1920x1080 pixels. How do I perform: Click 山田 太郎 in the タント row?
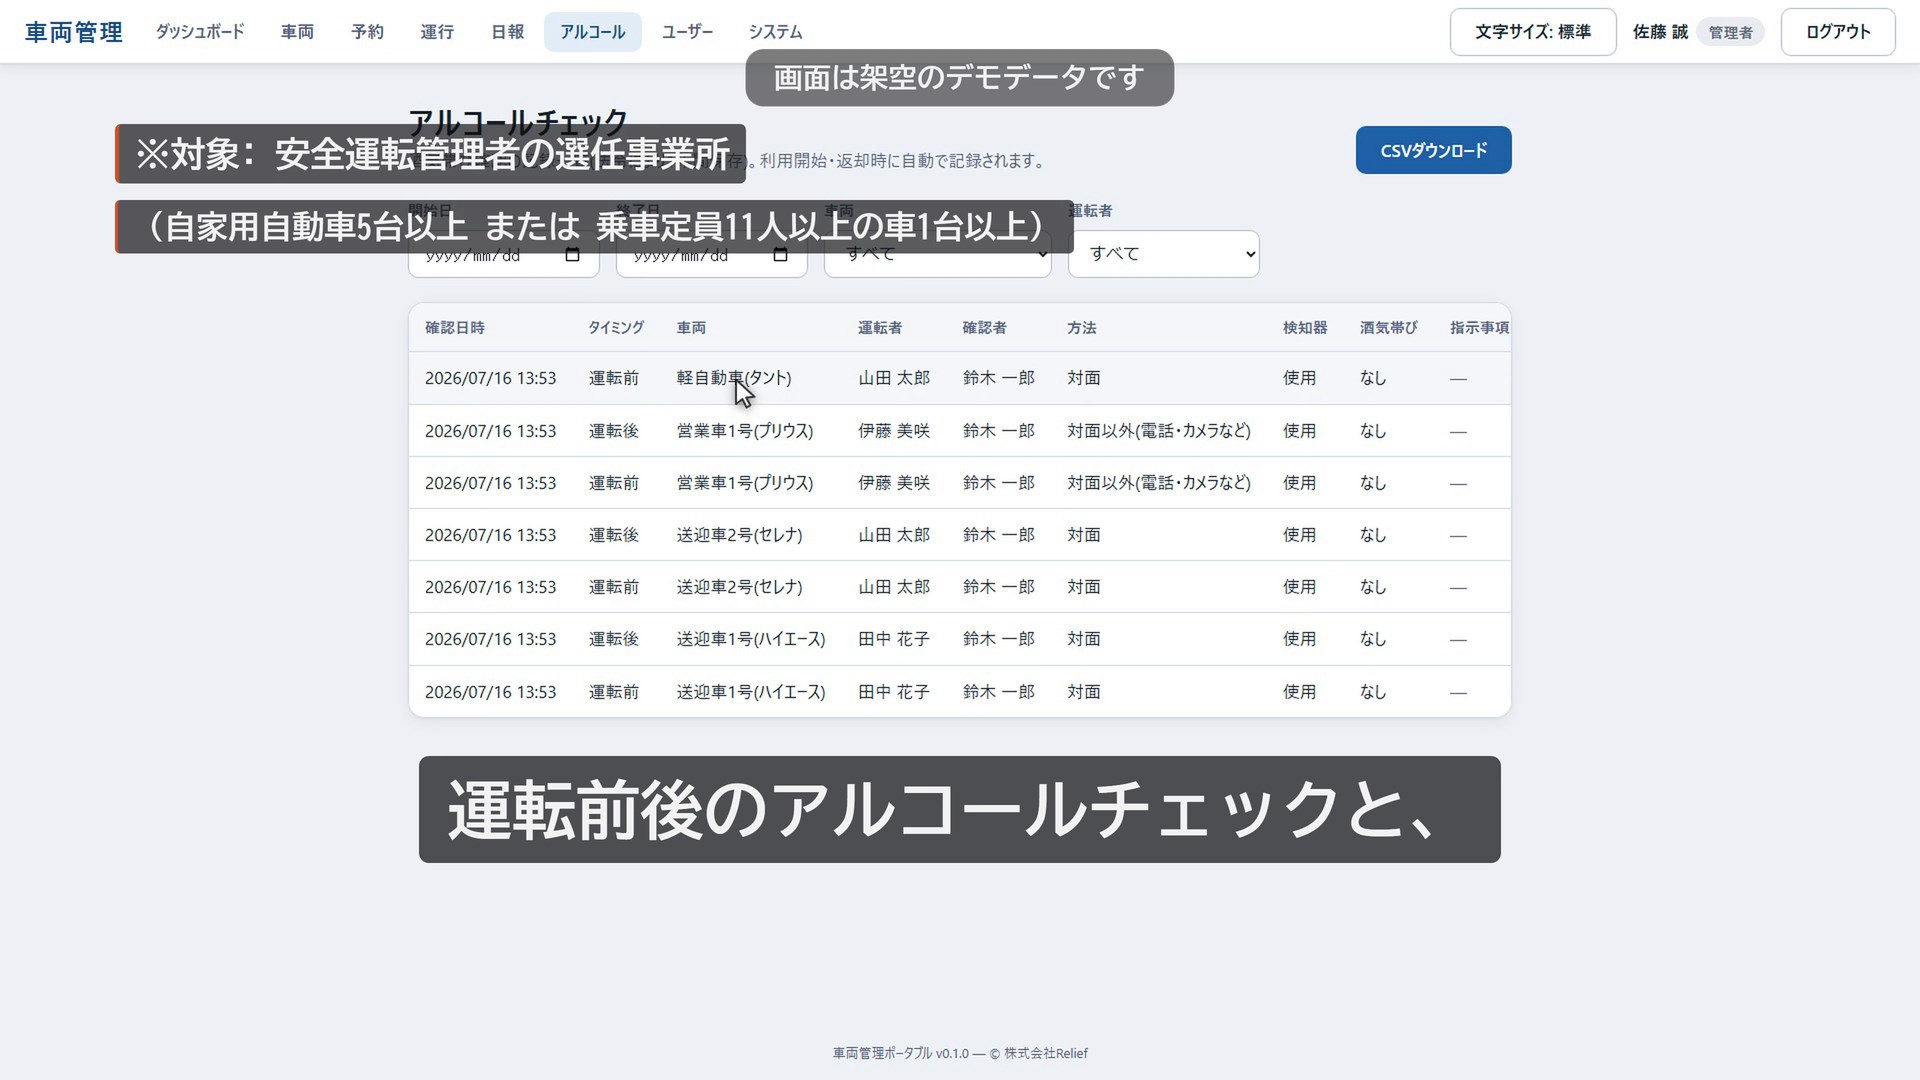point(894,378)
